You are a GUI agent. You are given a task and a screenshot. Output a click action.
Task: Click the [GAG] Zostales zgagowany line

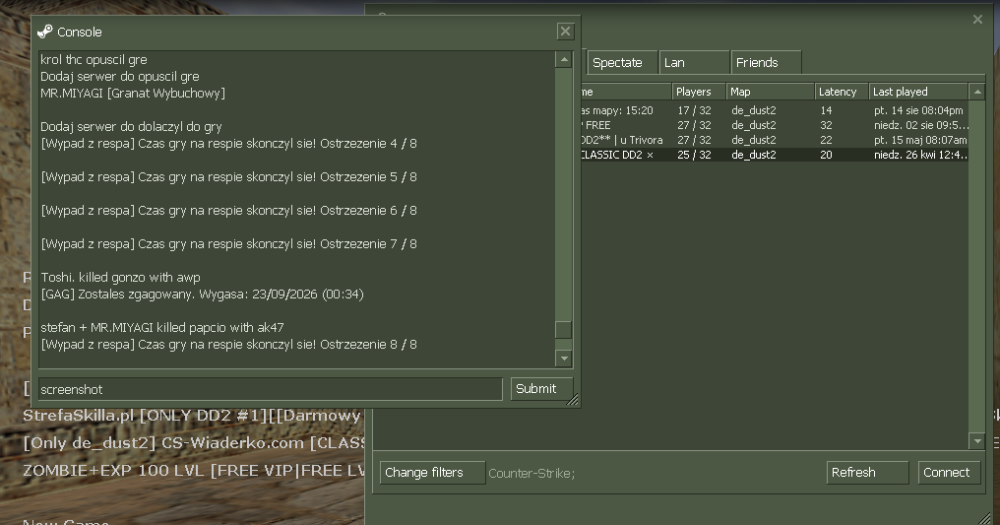(x=202, y=294)
